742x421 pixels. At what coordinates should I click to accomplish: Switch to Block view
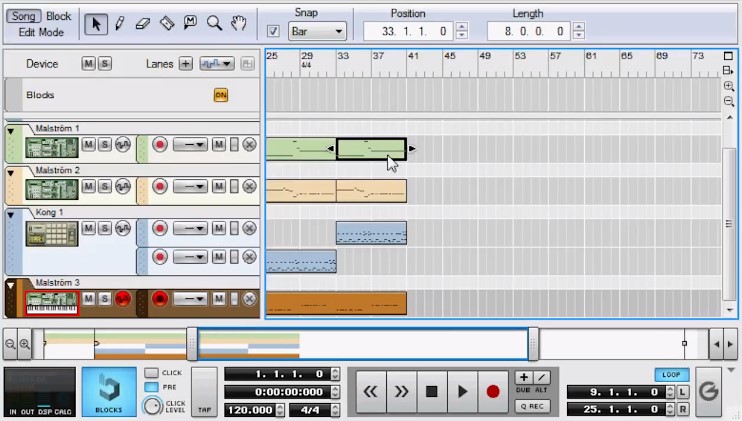pyautogui.click(x=59, y=16)
